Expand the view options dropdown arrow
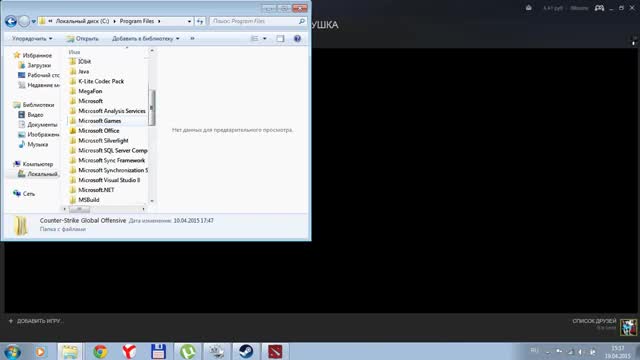The height and width of the screenshot is (360, 640). click(264, 38)
